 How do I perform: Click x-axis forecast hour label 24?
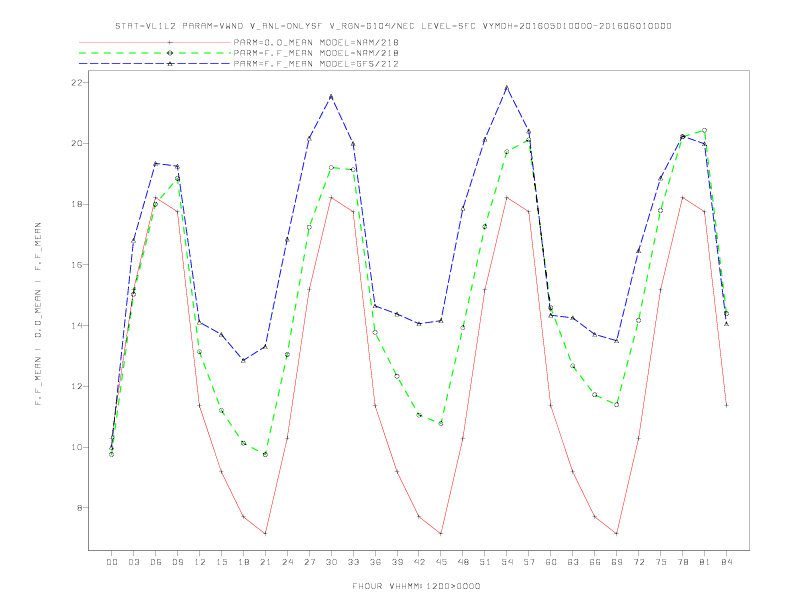pyautogui.click(x=287, y=562)
